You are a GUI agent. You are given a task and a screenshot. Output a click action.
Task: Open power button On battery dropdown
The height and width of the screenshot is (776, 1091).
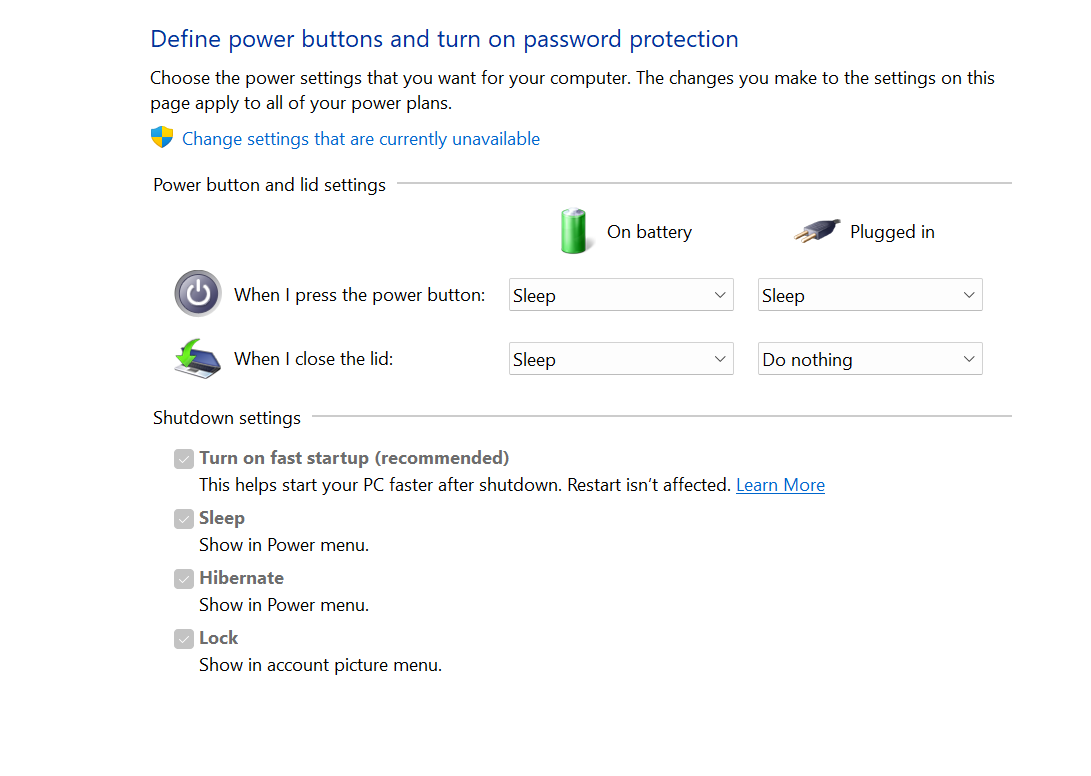[621, 295]
